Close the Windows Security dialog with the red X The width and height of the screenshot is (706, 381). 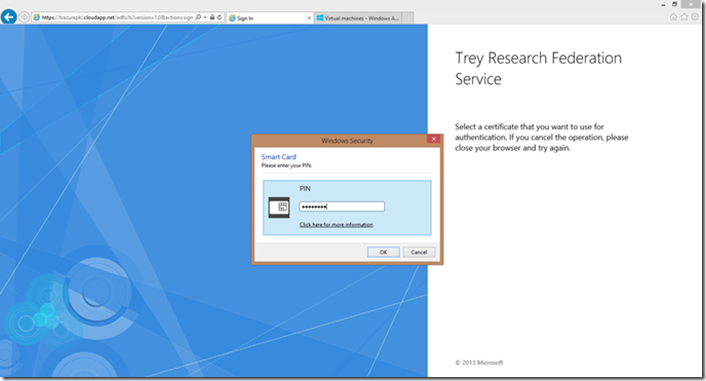pos(434,139)
